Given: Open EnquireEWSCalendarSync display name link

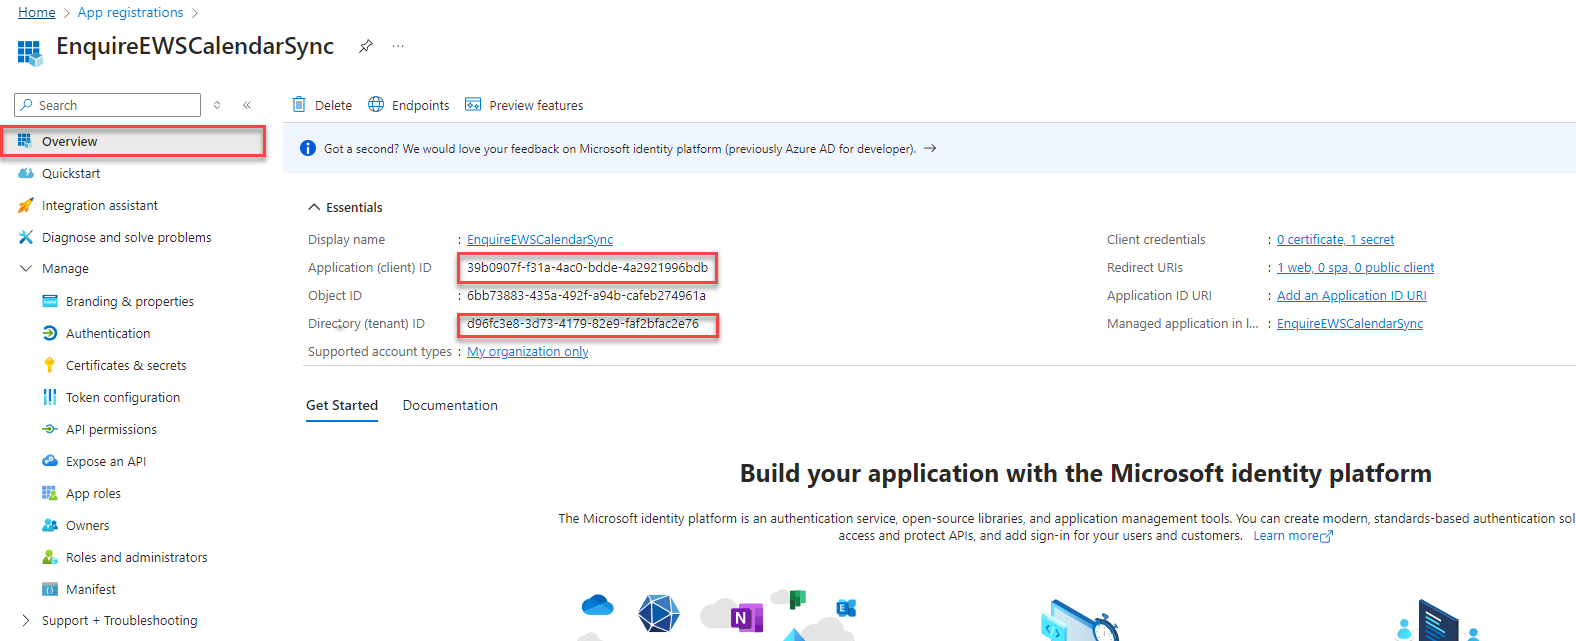Looking at the screenshot, I should 540,239.
